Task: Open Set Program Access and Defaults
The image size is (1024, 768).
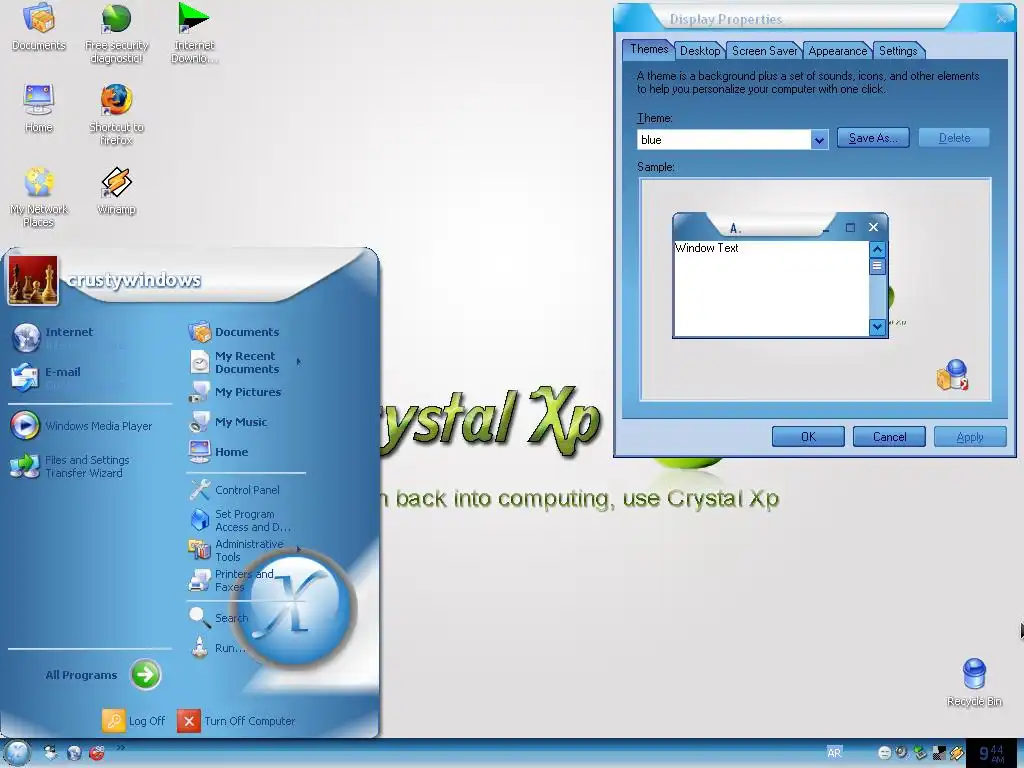Action: tap(240, 520)
